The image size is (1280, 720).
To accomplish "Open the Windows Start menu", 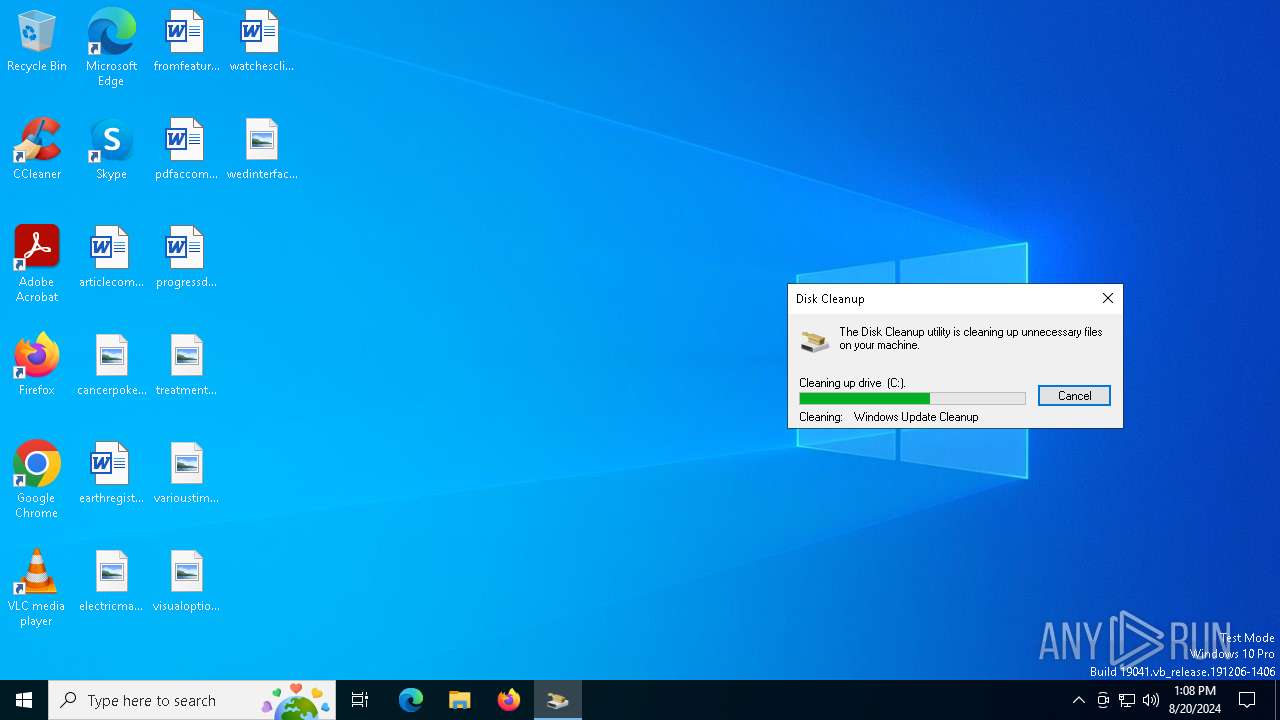I will point(24,700).
